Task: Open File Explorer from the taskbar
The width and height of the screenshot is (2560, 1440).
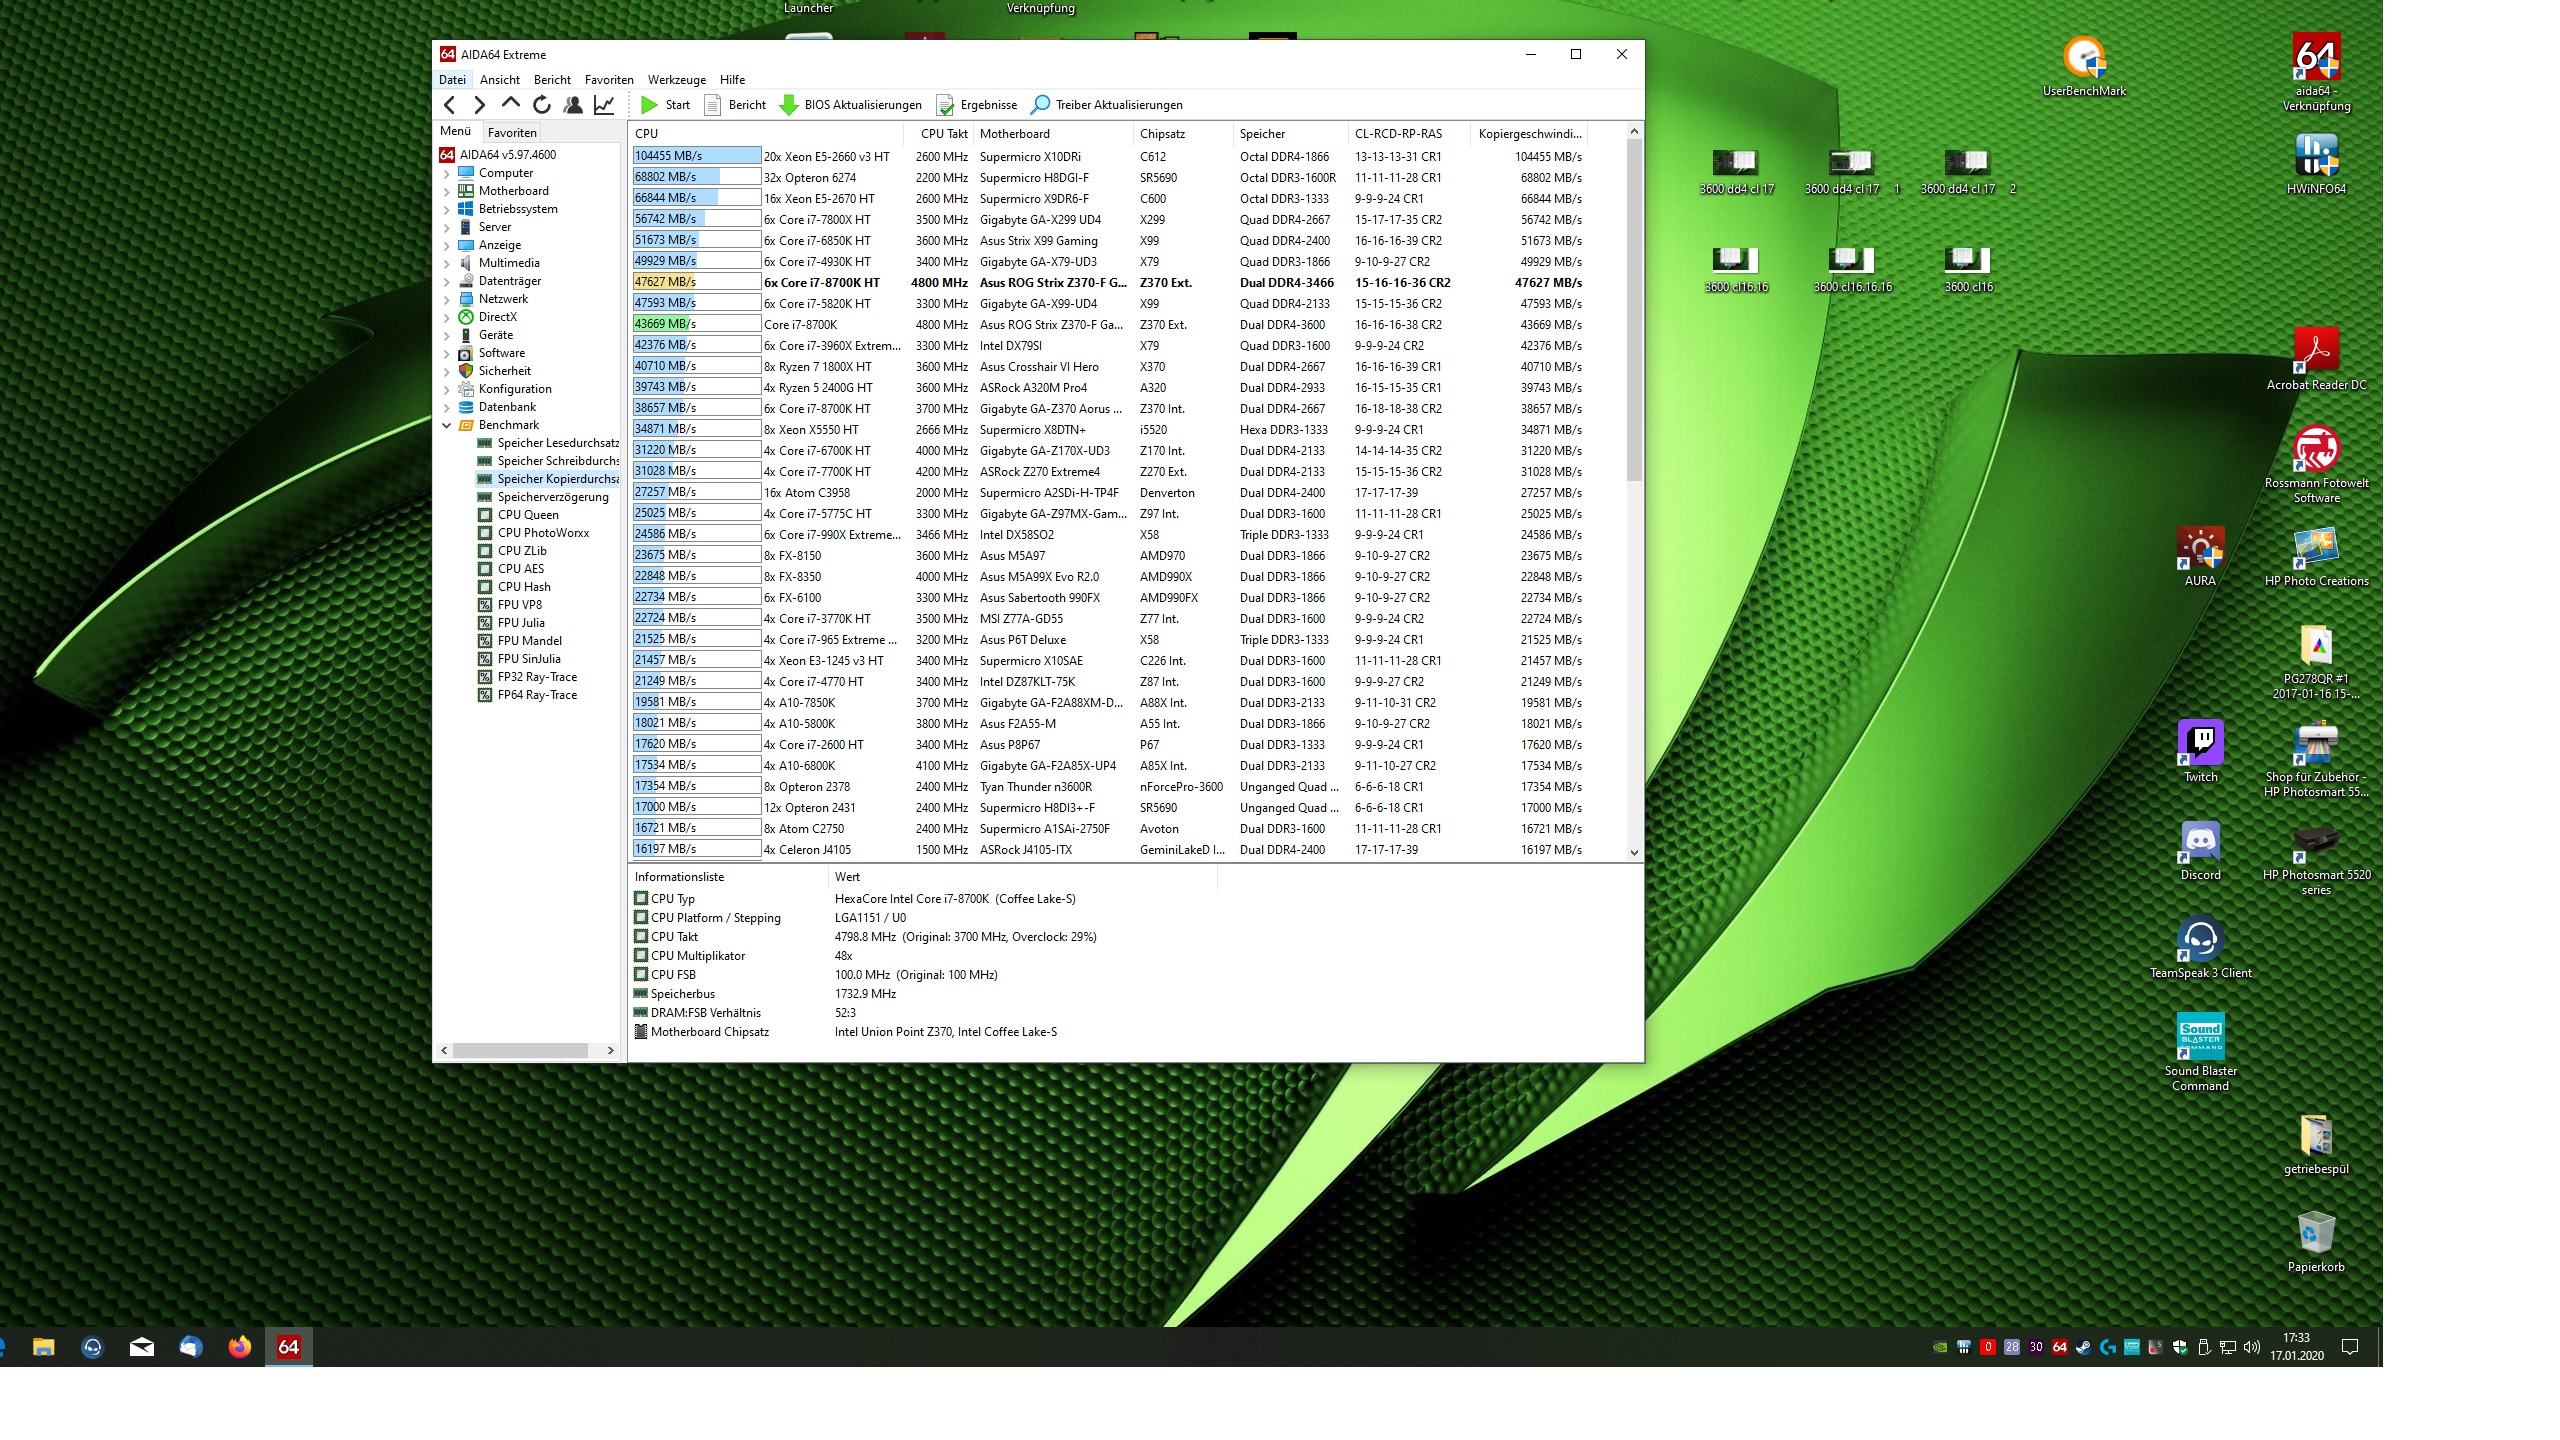Action: point(43,1347)
